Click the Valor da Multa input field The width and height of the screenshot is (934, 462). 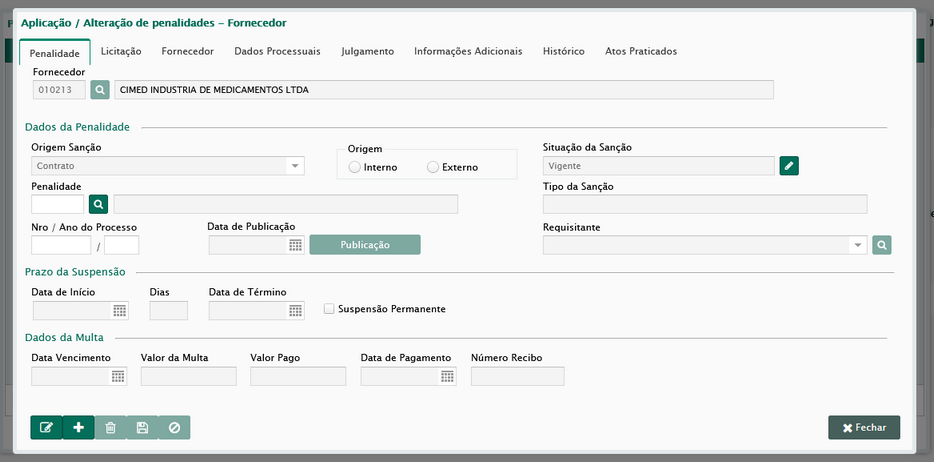tap(189, 376)
